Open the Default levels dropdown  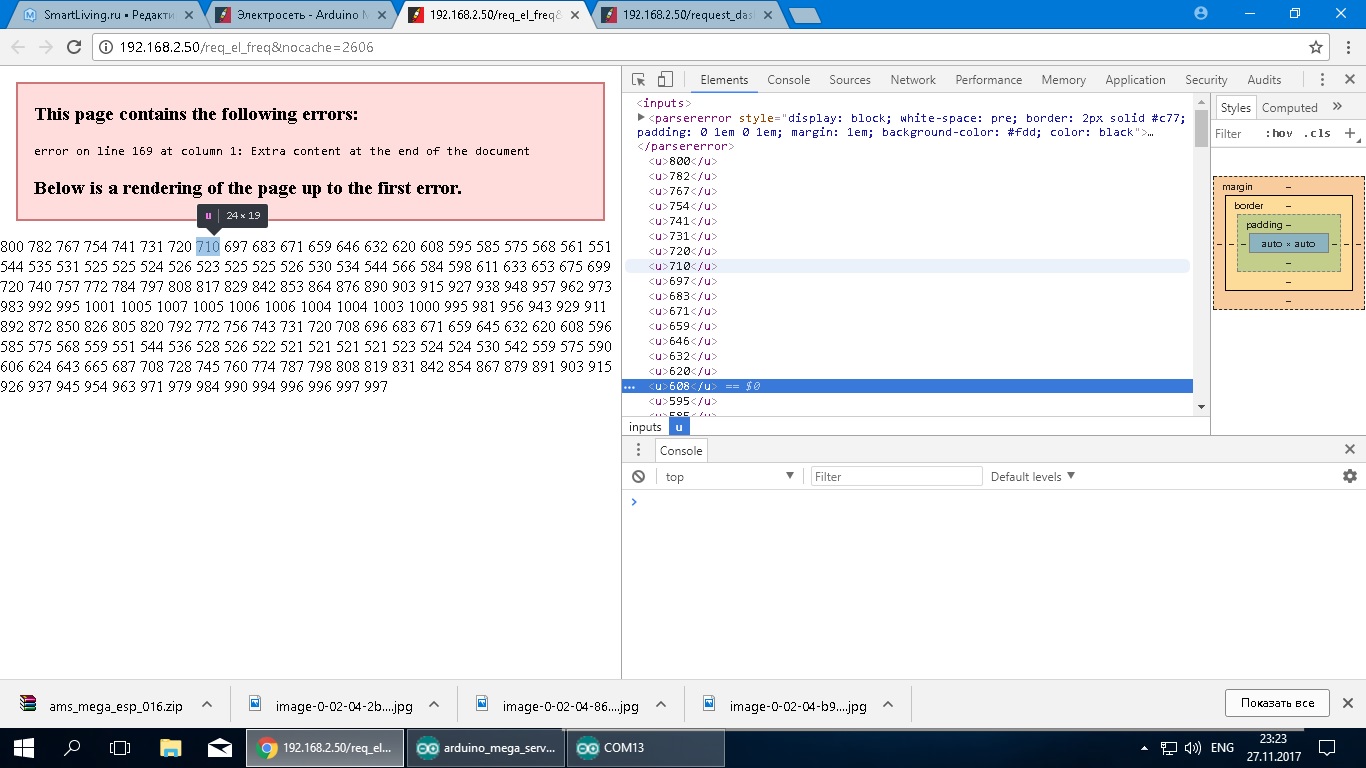tap(1032, 477)
